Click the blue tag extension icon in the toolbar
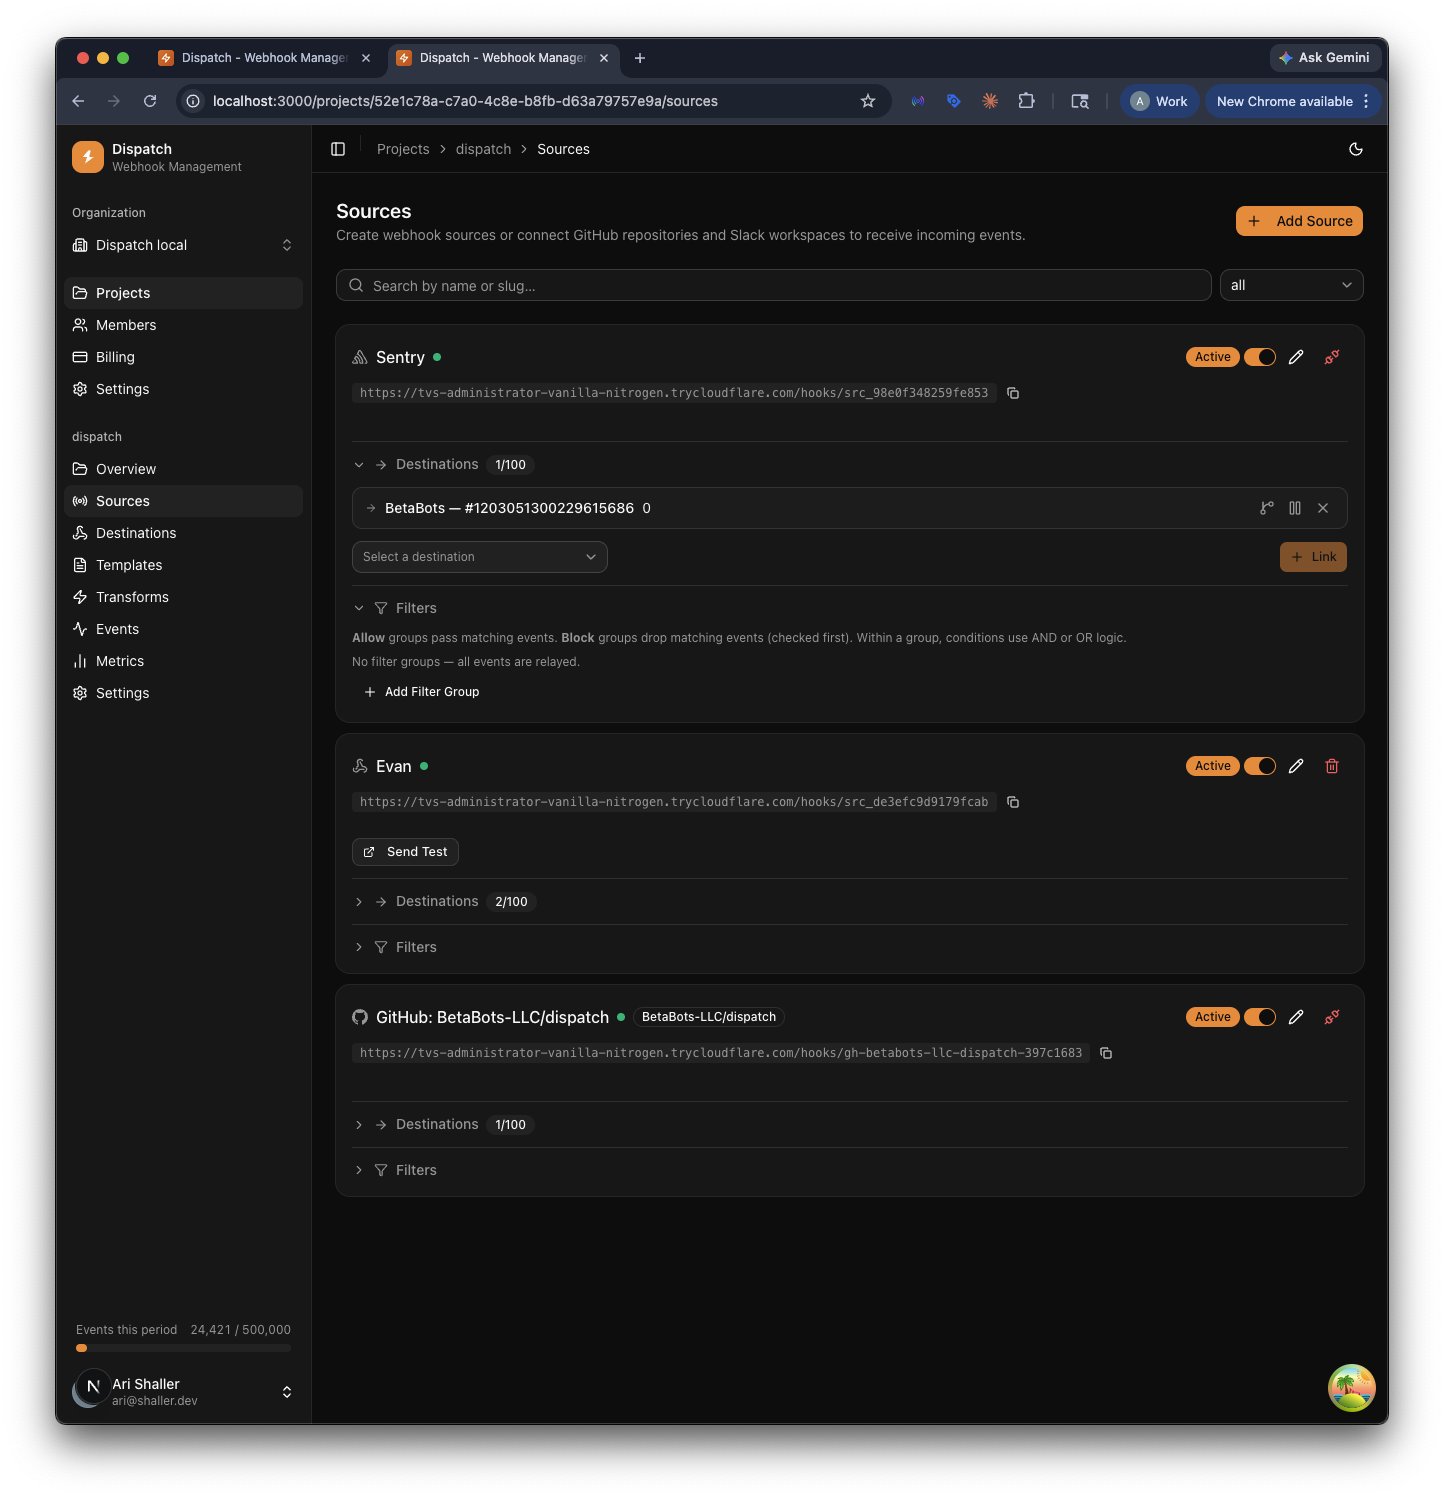Image resolution: width=1444 pixels, height=1498 pixels. pos(954,101)
